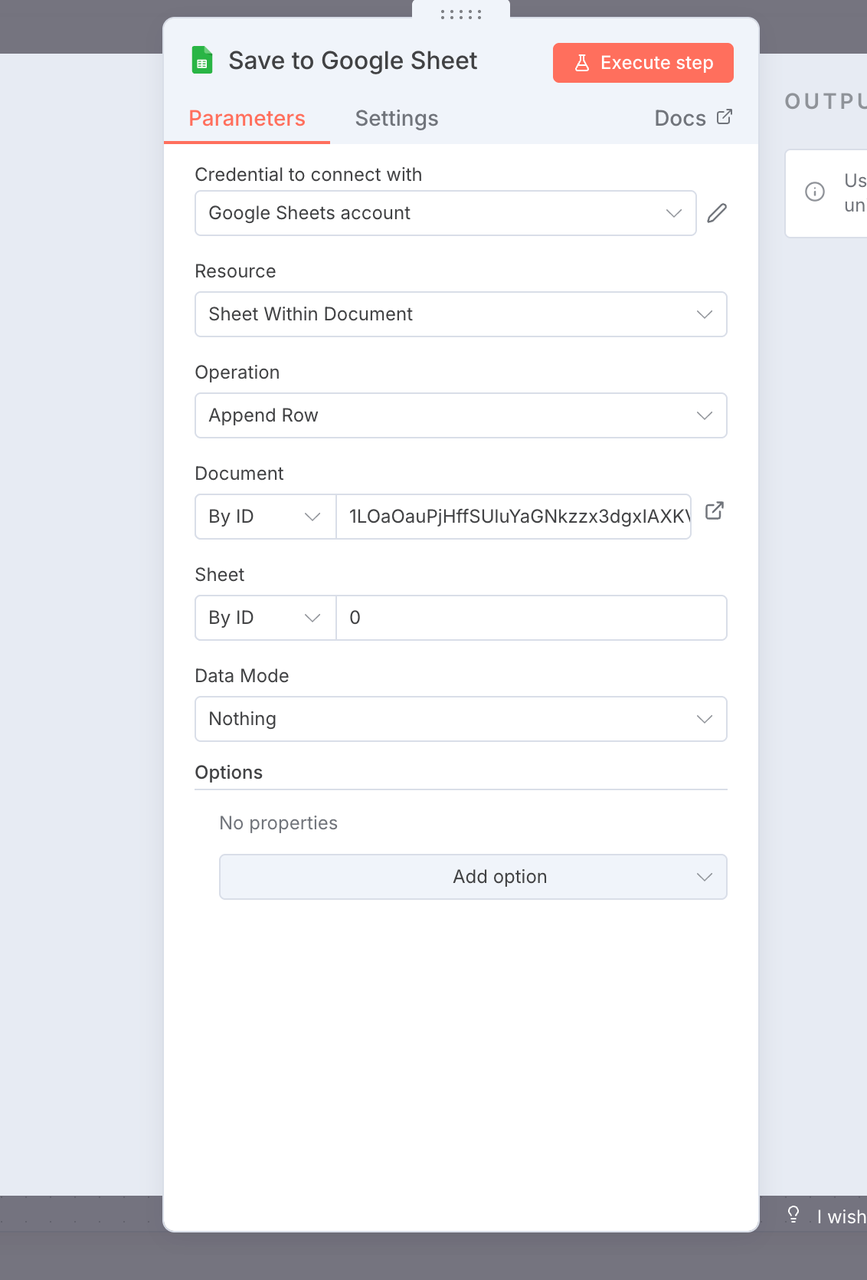Click the flask icon on Execute step
Screen dimensions: 867x1280
click(x=581, y=62)
